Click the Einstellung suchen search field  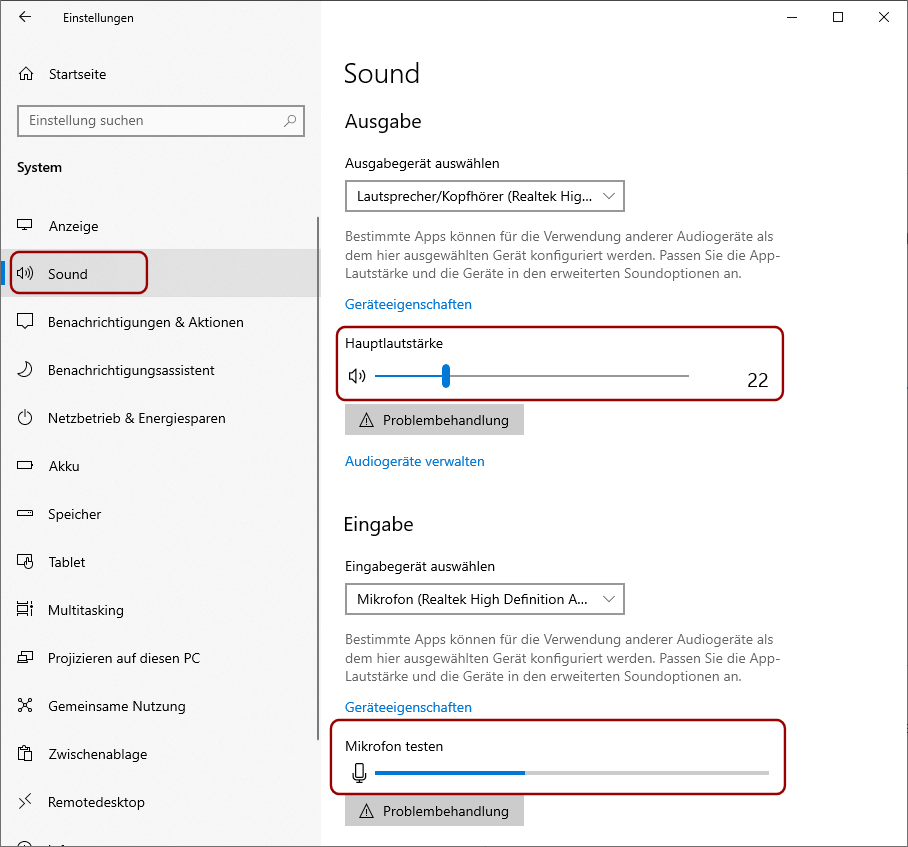point(161,121)
